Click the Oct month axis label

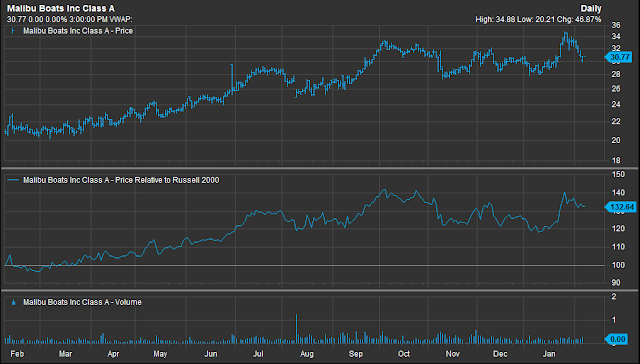click(x=404, y=354)
